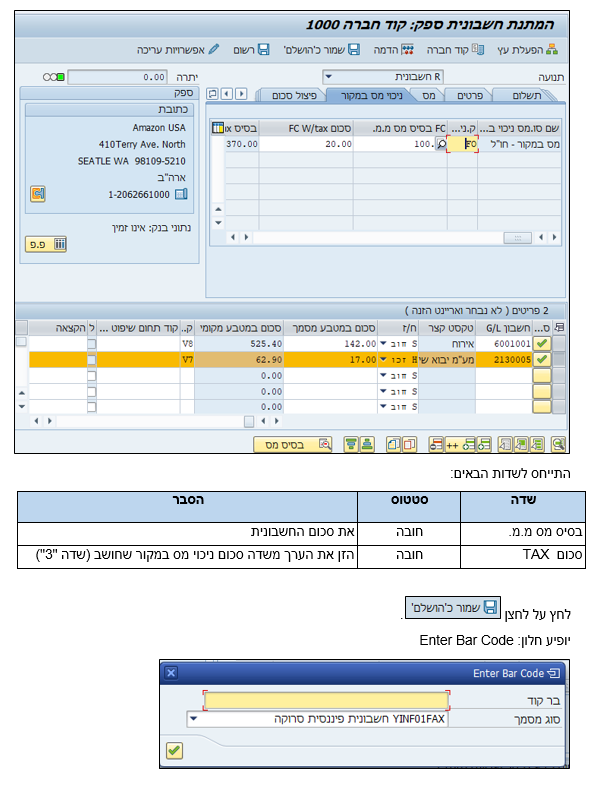This screenshot has height=788, width=601.
Task: Click the בסיס מס tax base button
Action: tap(293, 445)
